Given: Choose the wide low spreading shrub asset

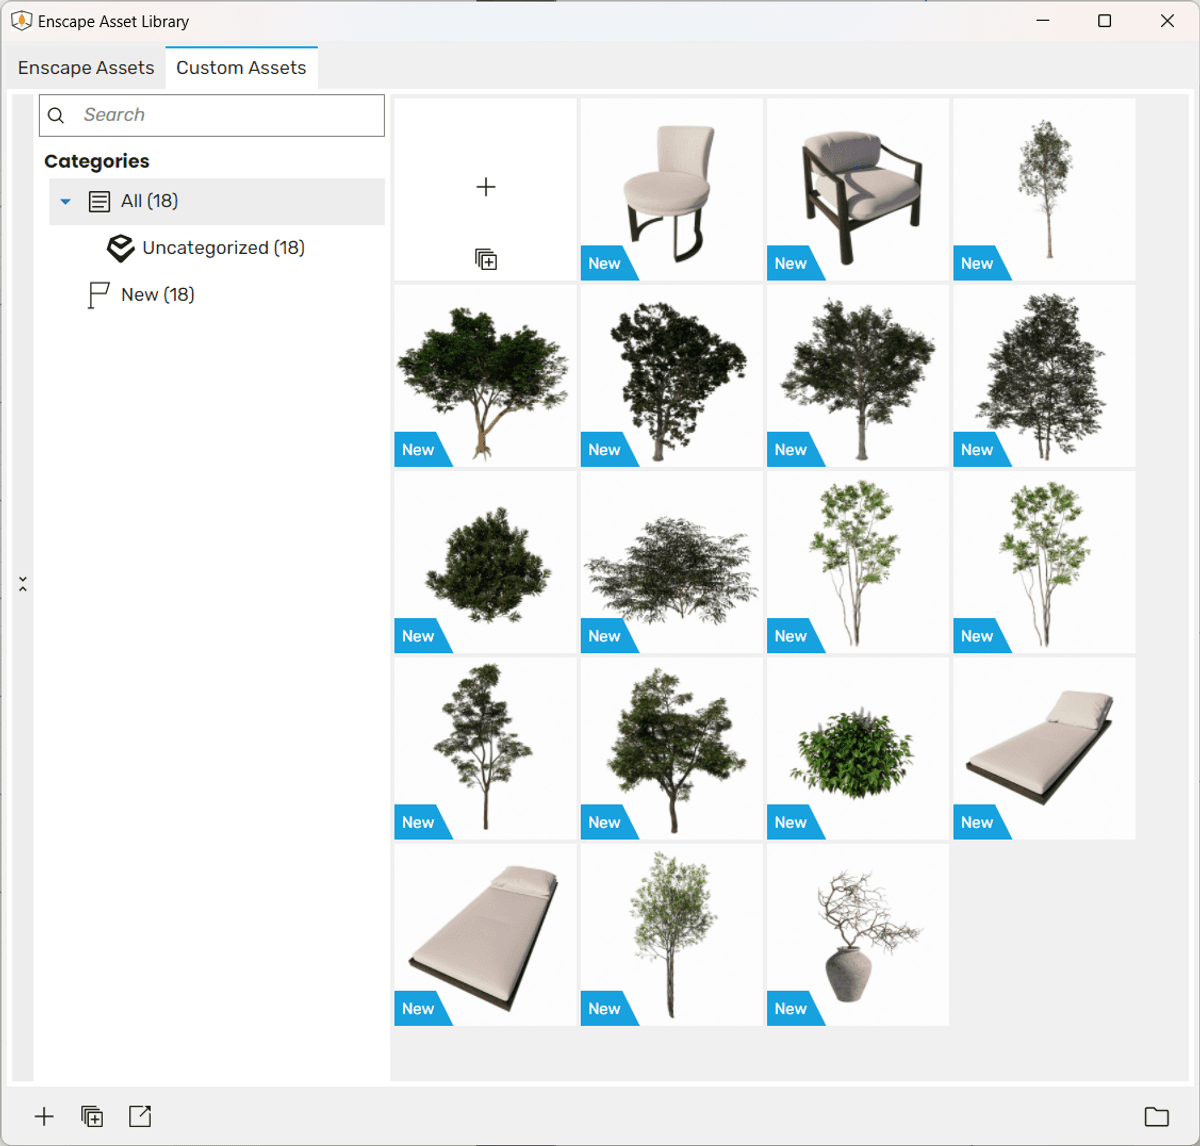Looking at the screenshot, I should click(672, 562).
